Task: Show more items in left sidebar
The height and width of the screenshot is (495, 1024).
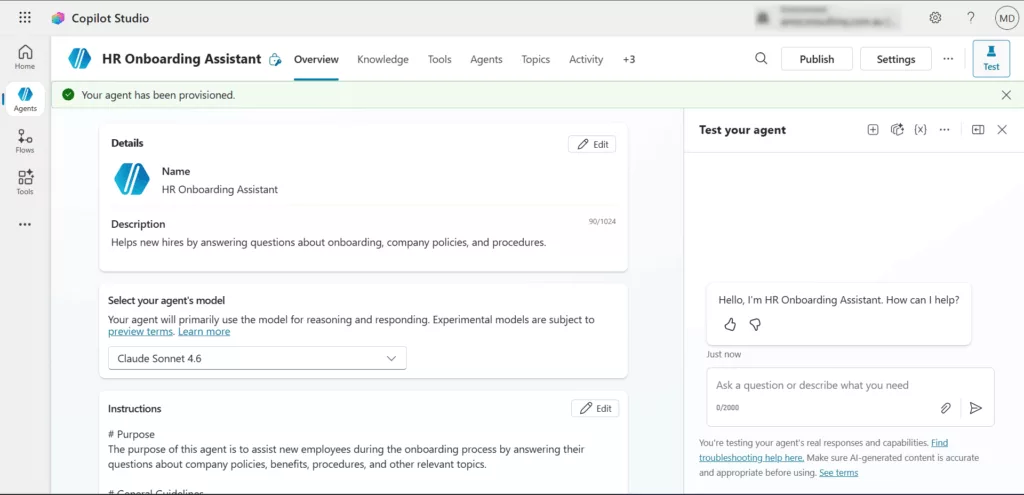Action: (x=25, y=225)
